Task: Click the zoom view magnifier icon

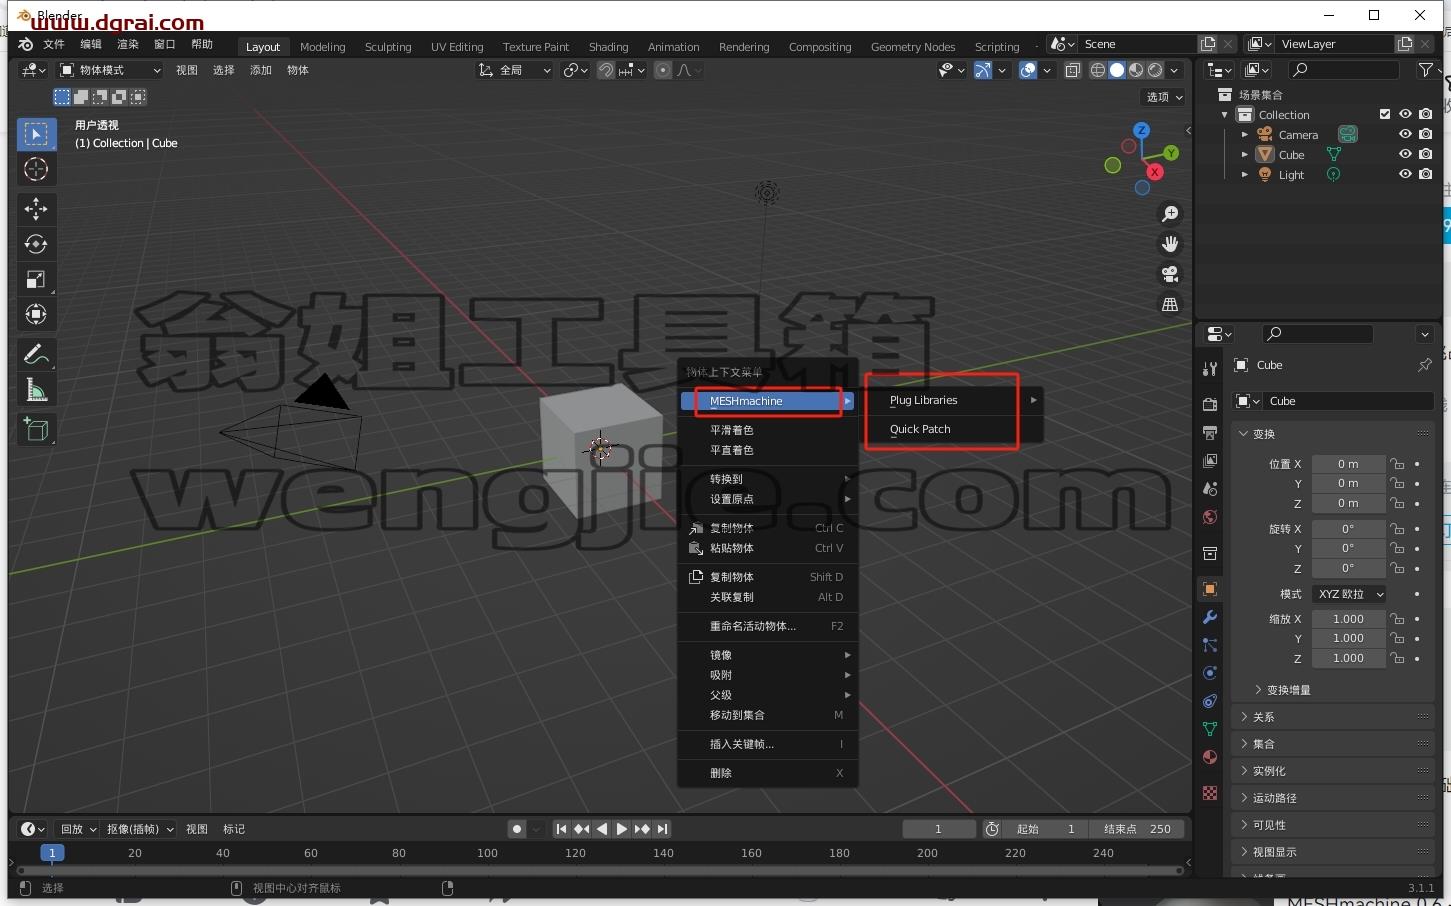Action: tap(1170, 214)
